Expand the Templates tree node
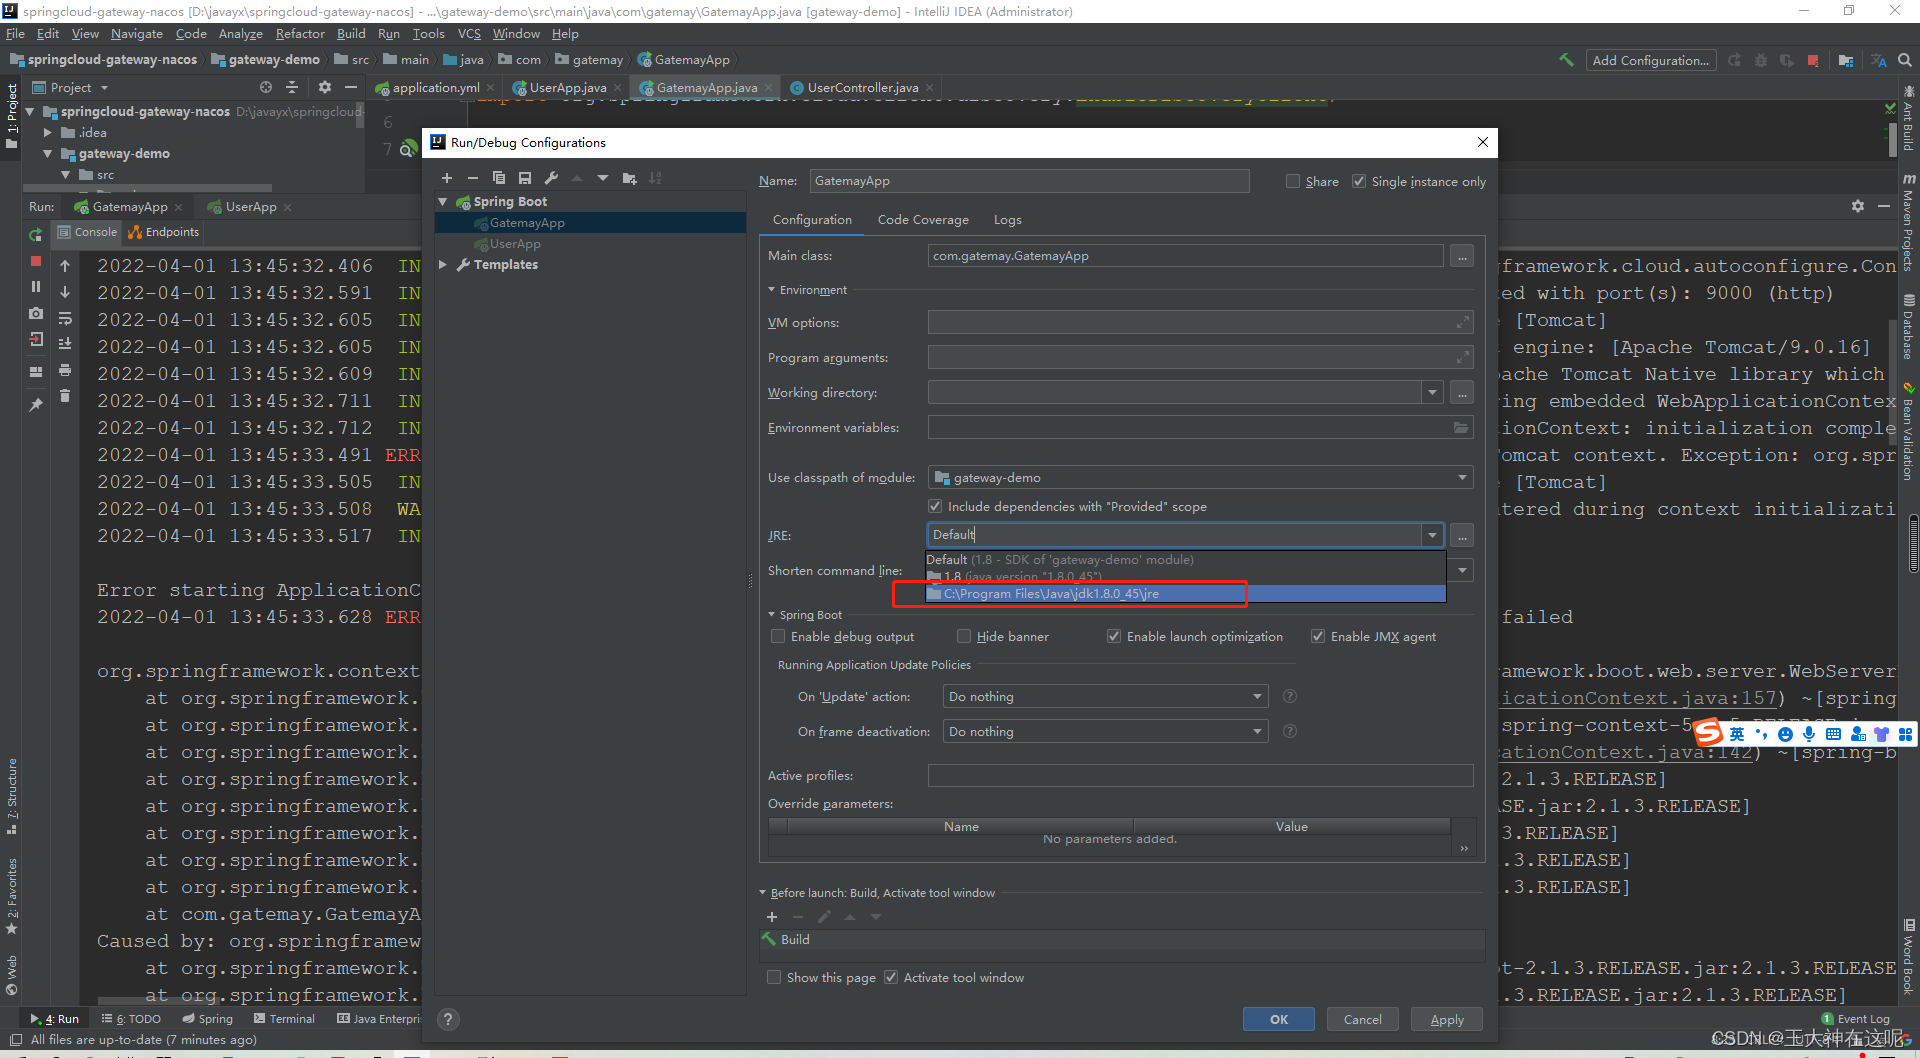Image resolution: width=1920 pixels, height=1058 pixels. click(443, 265)
